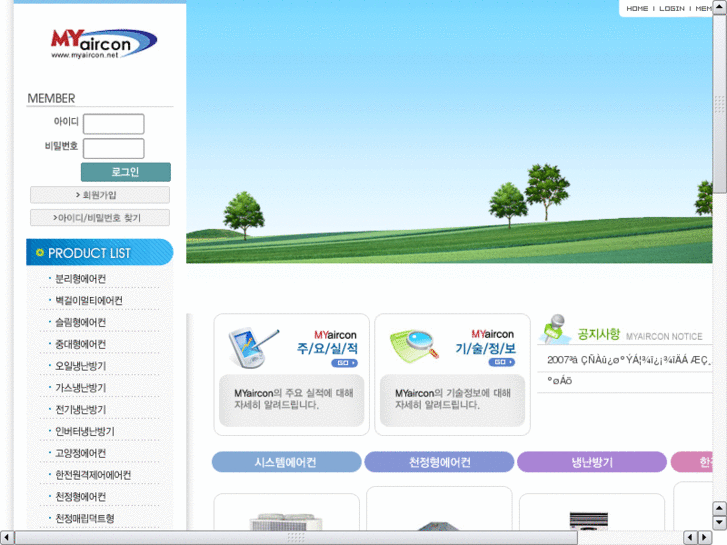The width and height of the screenshot is (727, 545).
Task: Click the PRODUCT LIST header
Action: 100,252
